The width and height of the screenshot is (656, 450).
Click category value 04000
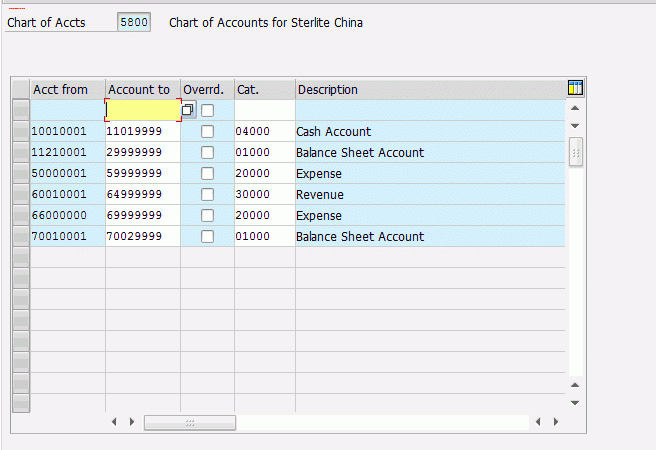(252, 131)
